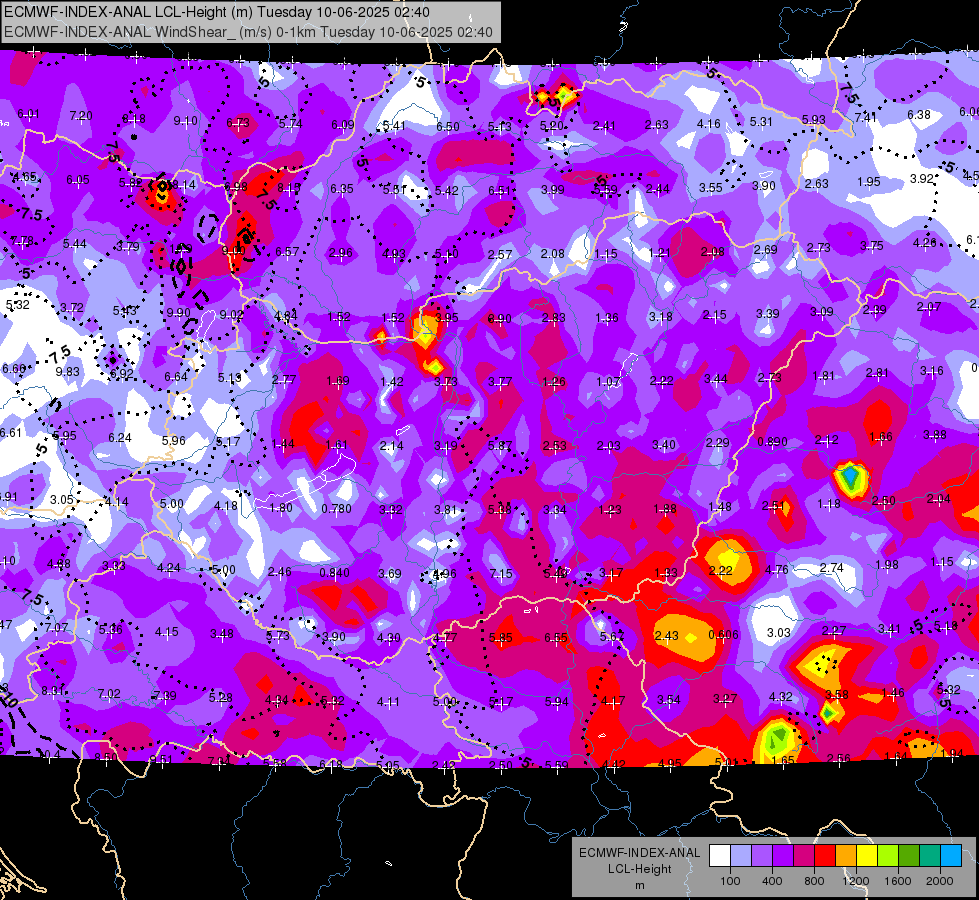Click the lime green legend swatch
The height and width of the screenshot is (900, 979).
tap(888, 856)
